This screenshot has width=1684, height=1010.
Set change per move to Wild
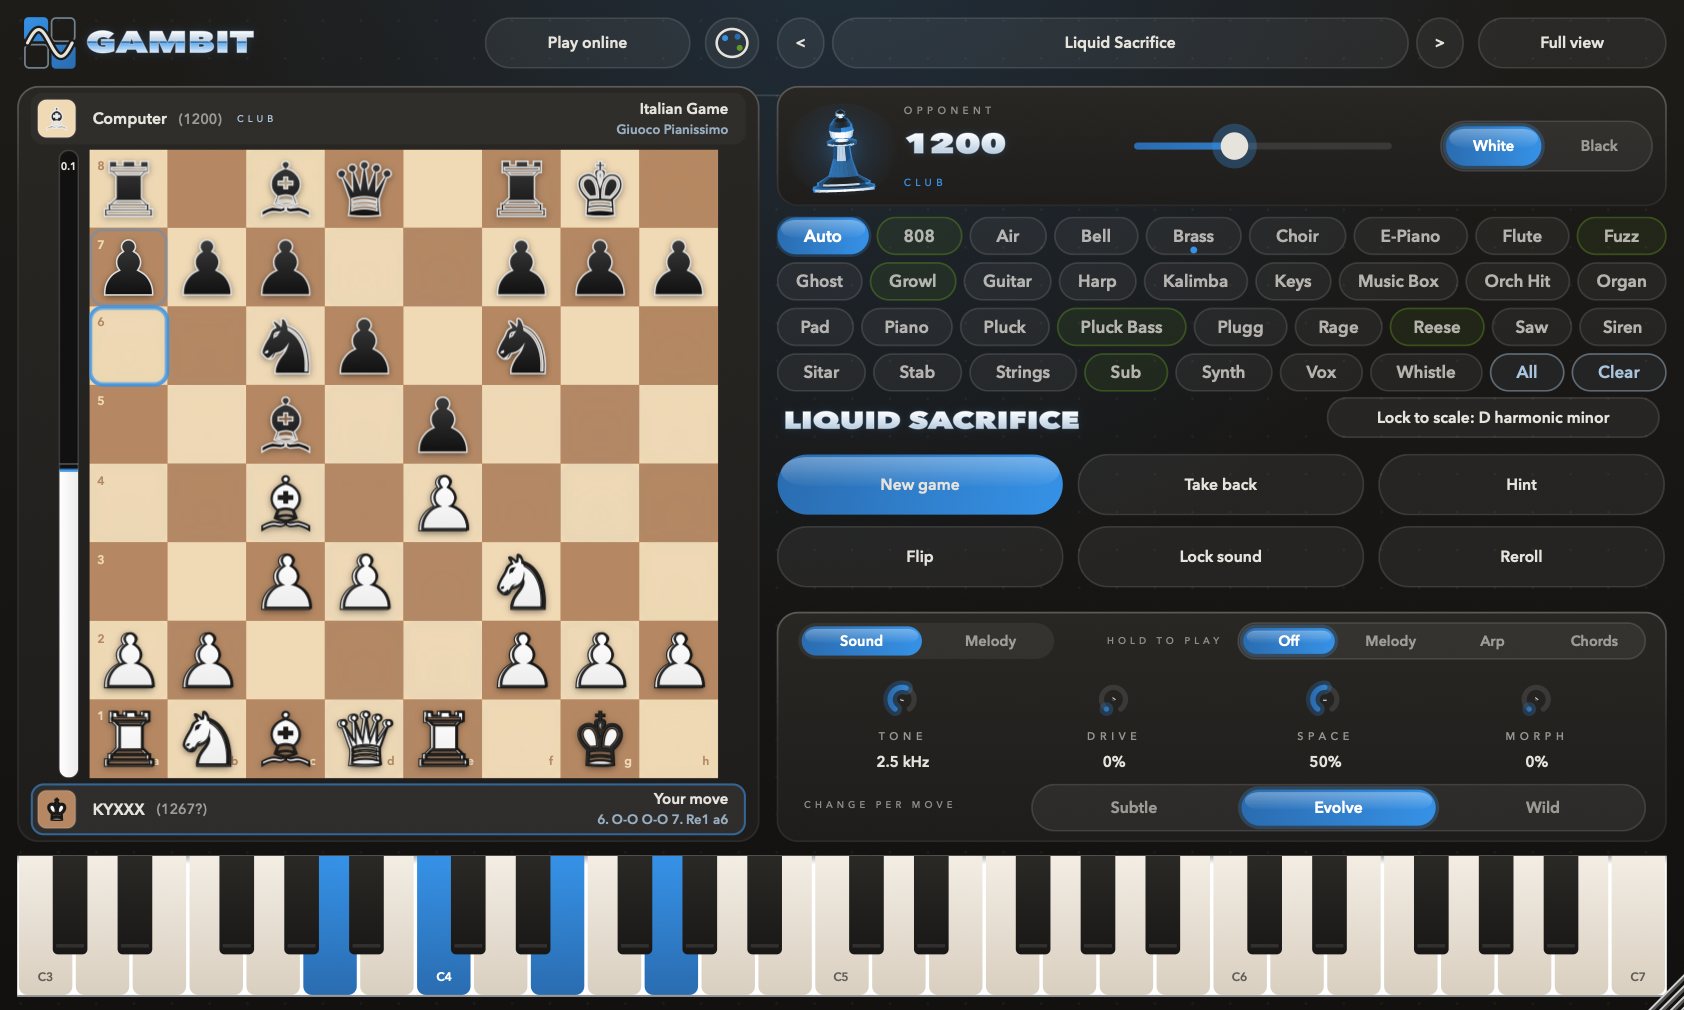tap(1542, 808)
